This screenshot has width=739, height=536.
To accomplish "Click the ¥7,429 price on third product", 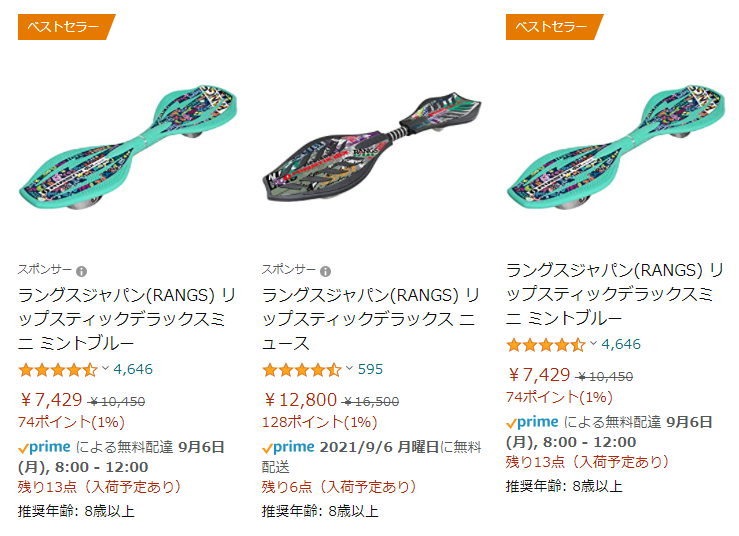I will point(540,376).
